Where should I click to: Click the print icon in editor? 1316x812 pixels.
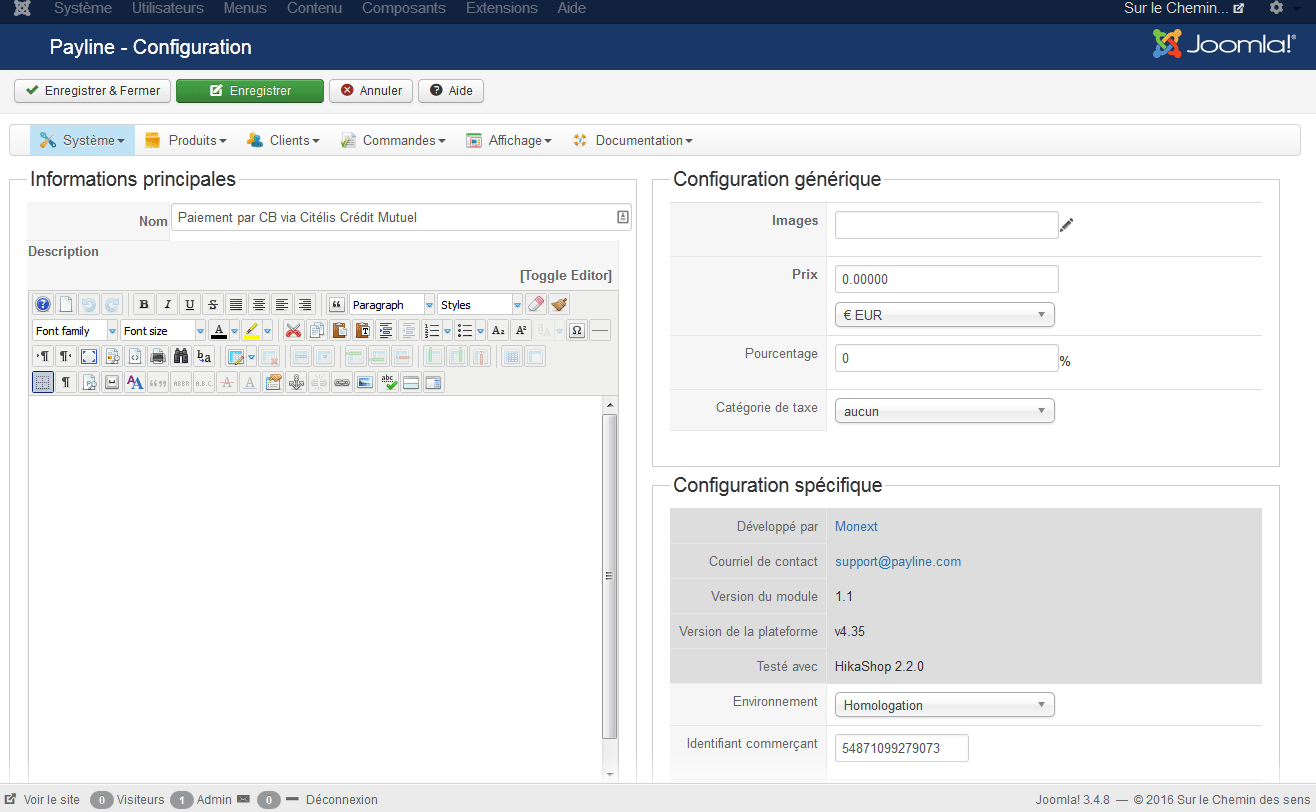tap(157, 357)
